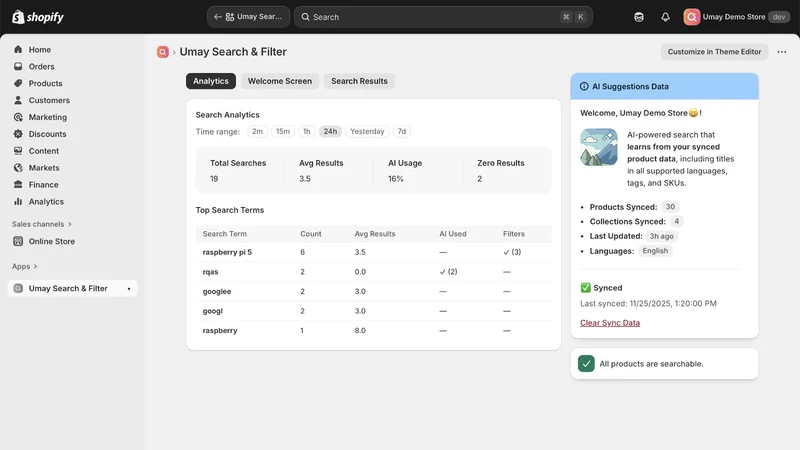Open the Online Store sales channel

[52, 241]
